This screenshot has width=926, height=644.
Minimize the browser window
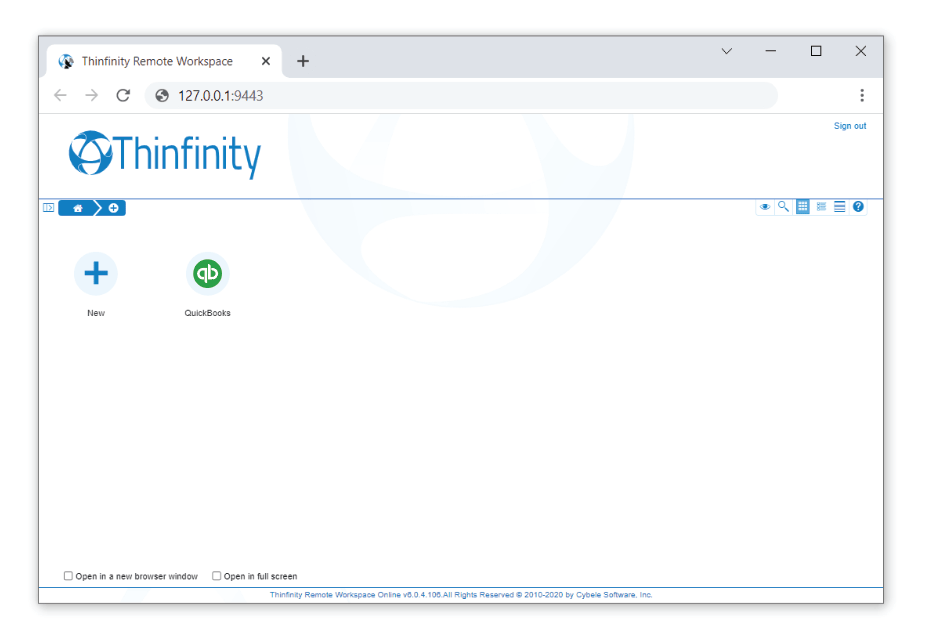coord(771,51)
